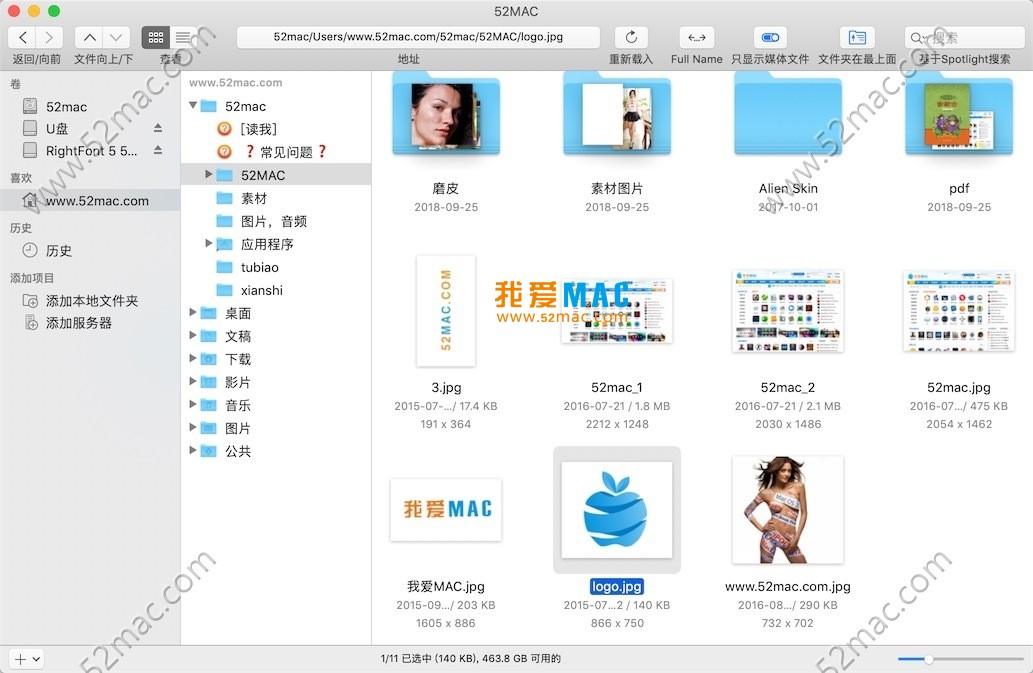
Task: Open 常见问题 FAQ item in tree
Action: point(271,152)
